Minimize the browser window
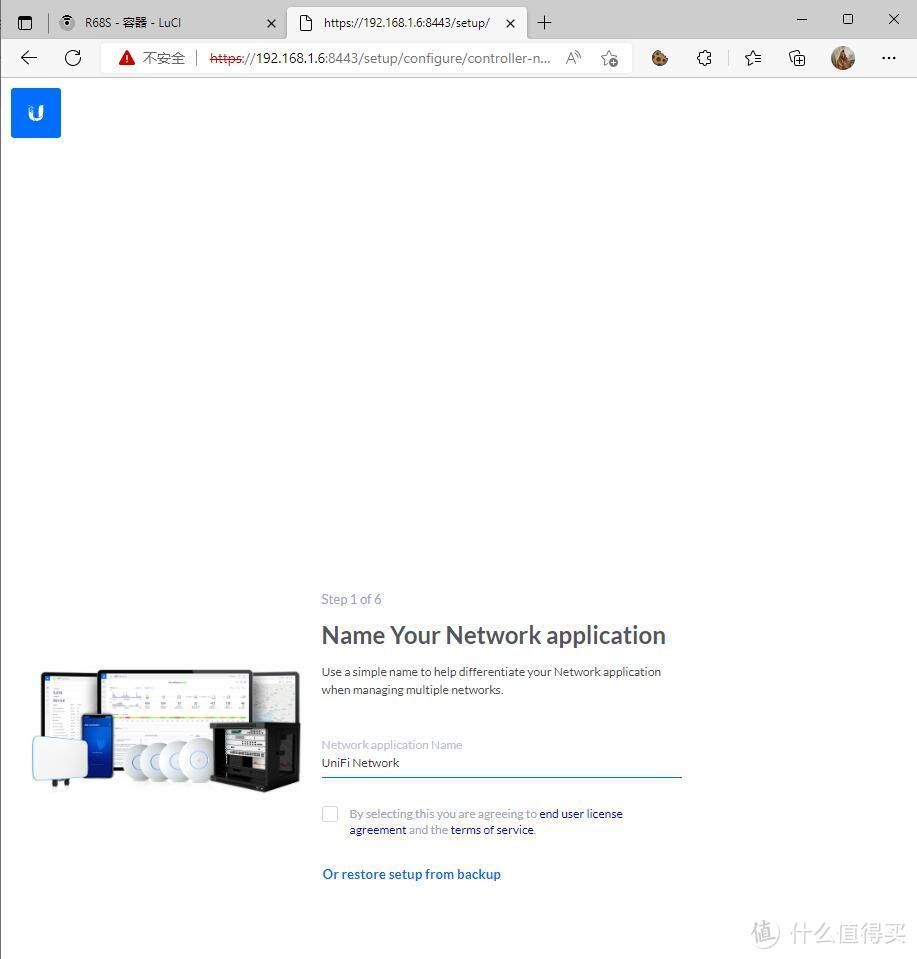 [x=802, y=20]
